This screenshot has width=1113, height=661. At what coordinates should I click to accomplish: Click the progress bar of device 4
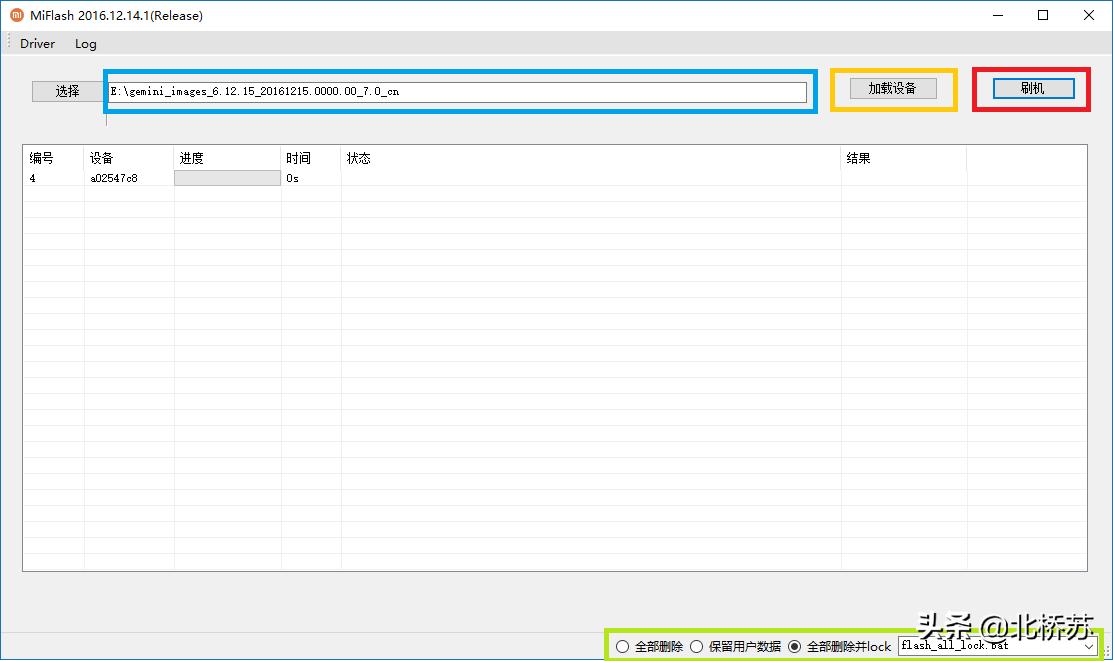[x=226, y=177]
